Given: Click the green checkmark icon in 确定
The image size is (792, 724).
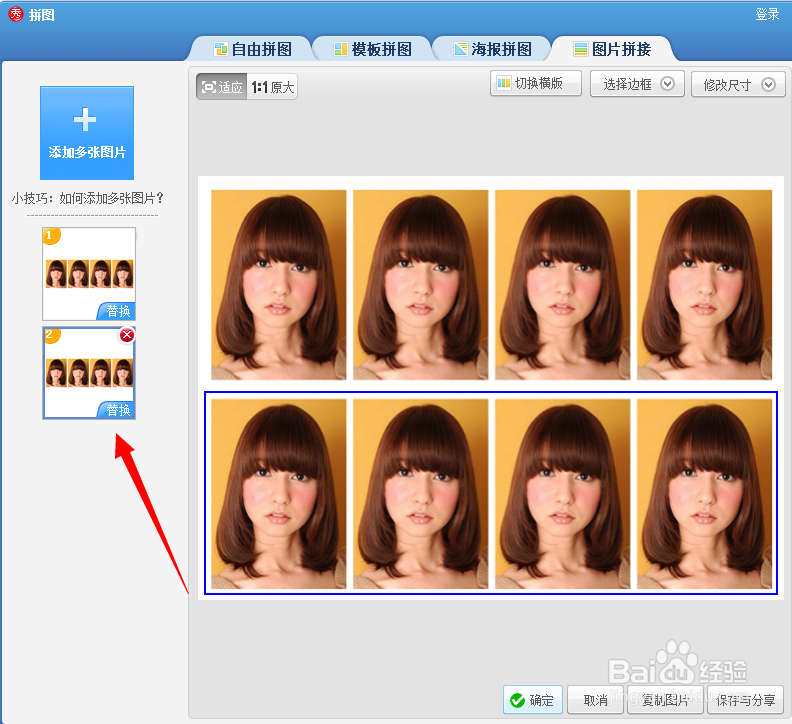Looking at the screenshot, I should click(517, 700).
